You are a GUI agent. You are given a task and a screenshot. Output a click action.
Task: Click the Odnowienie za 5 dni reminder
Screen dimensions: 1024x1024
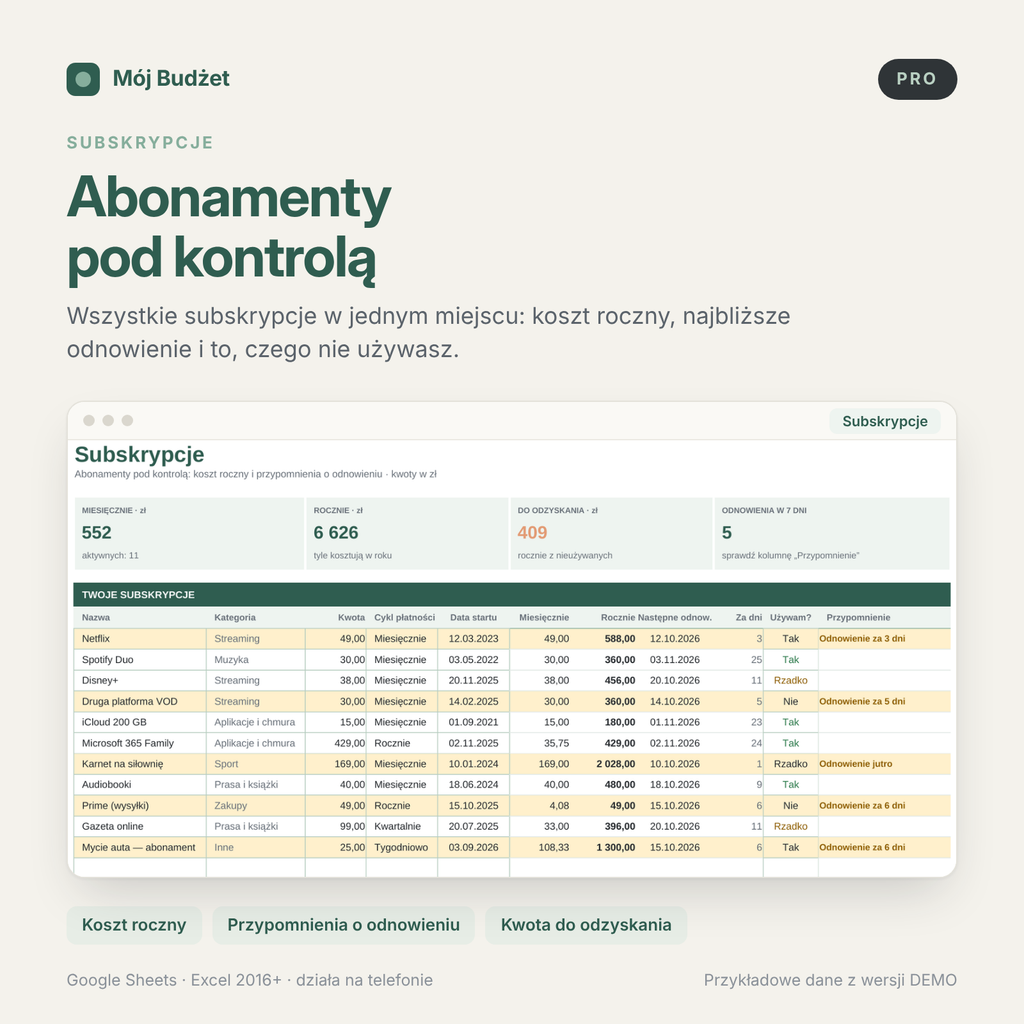pos(862,701)
